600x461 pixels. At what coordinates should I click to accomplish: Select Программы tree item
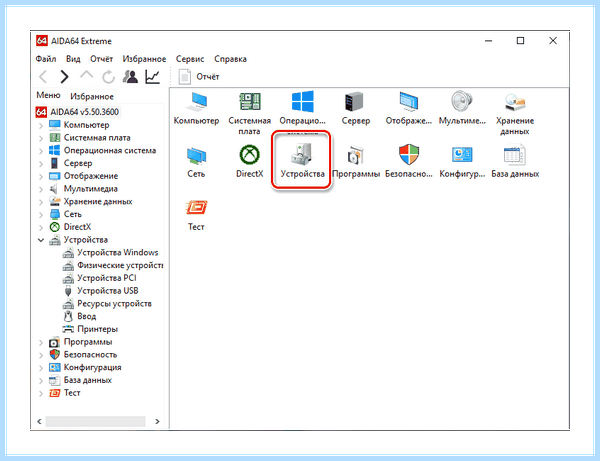[81, 342]
